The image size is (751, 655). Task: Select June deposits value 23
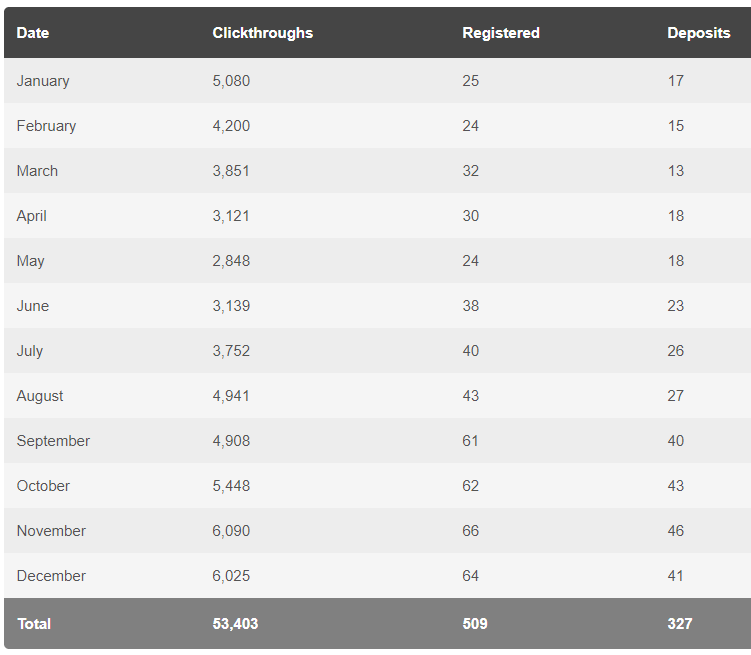click(x=676, y=306)
